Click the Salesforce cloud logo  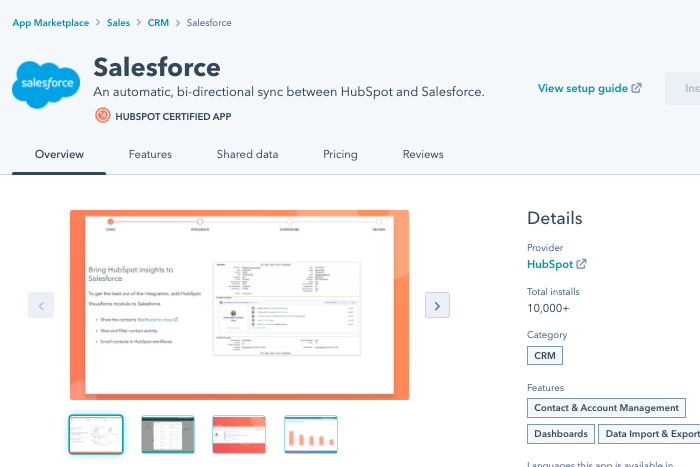(x=46, y=84)
